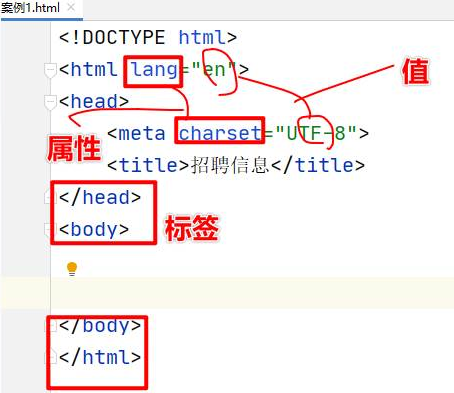Collapse the head tag fold marker
454x393 pixels.
[50, 102]
